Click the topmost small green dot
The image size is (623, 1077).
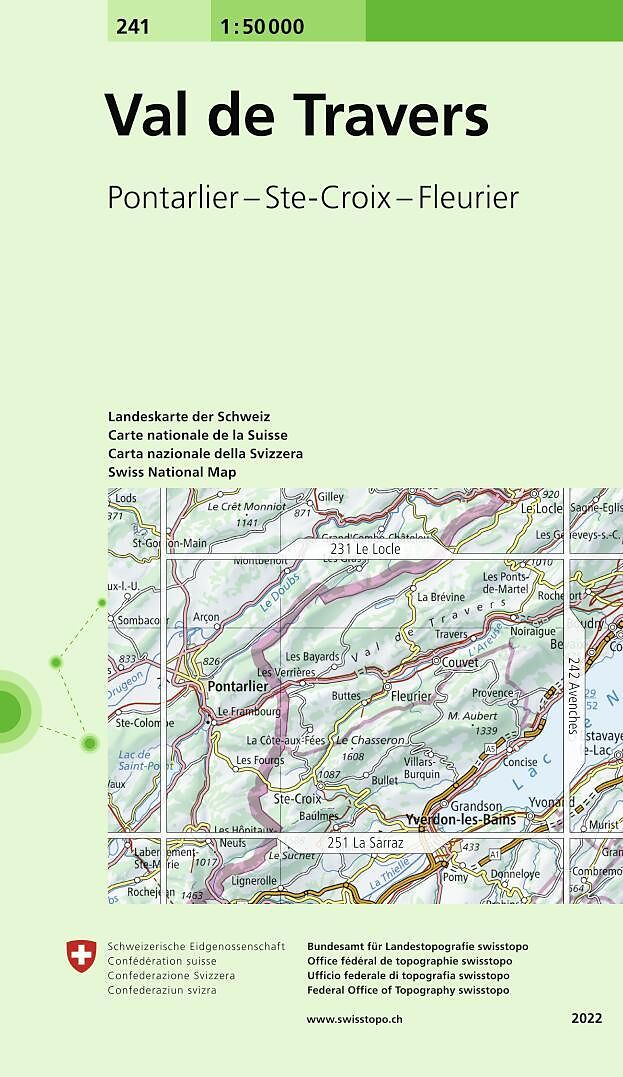[x=101, y=603]
